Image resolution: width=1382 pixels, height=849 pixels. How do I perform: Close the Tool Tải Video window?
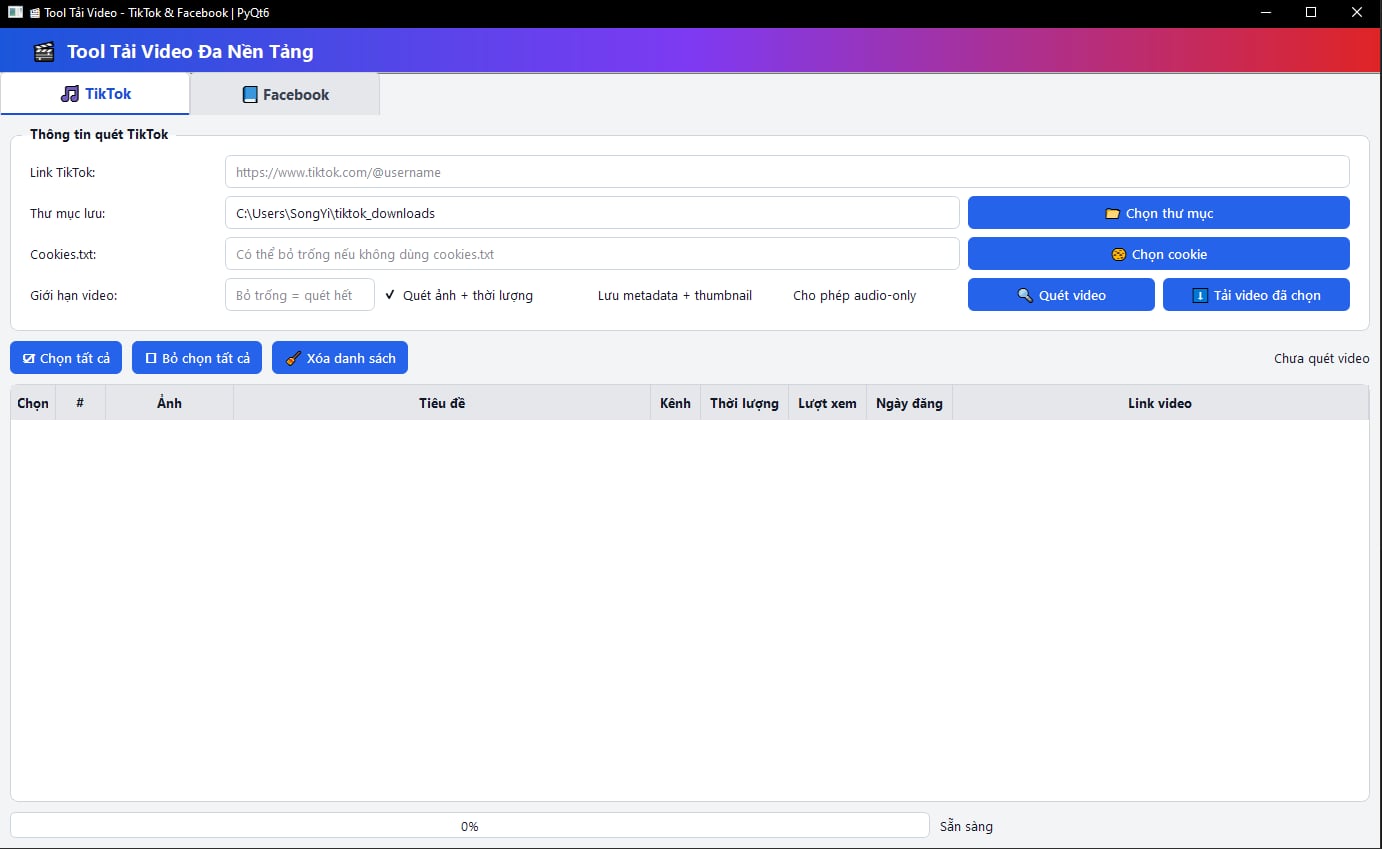pos(1357,12)
